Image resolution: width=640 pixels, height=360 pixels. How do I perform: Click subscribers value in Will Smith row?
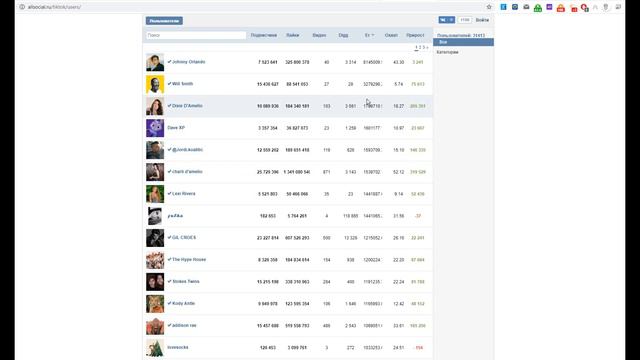click(x=268, y=84)
